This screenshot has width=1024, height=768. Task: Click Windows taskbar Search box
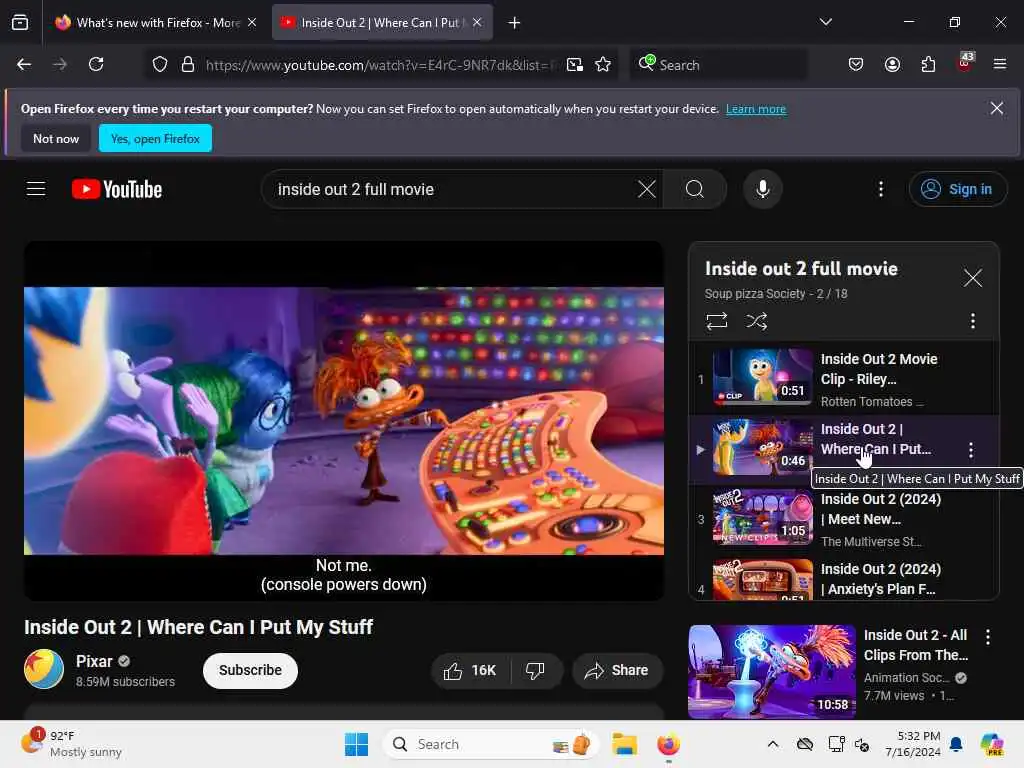(x=491, y=744)
